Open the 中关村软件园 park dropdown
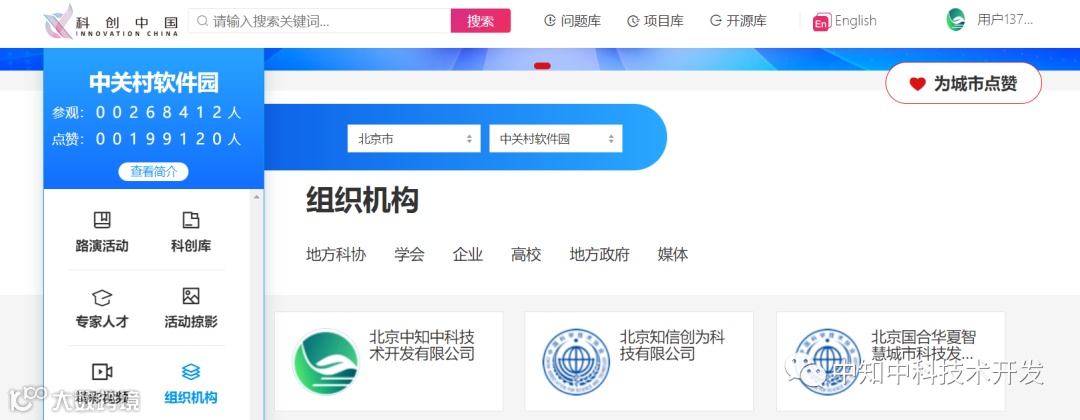 [x=556, y=138]
